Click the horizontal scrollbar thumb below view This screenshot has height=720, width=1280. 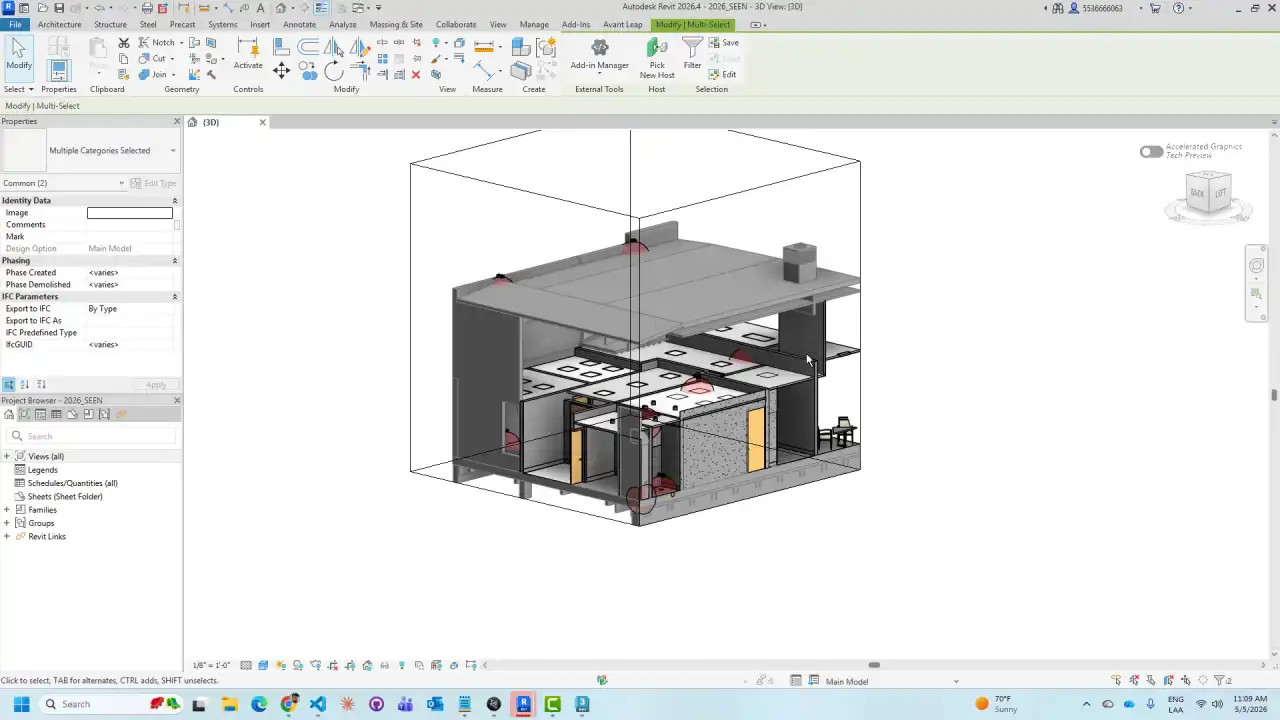tap(874, 665)
